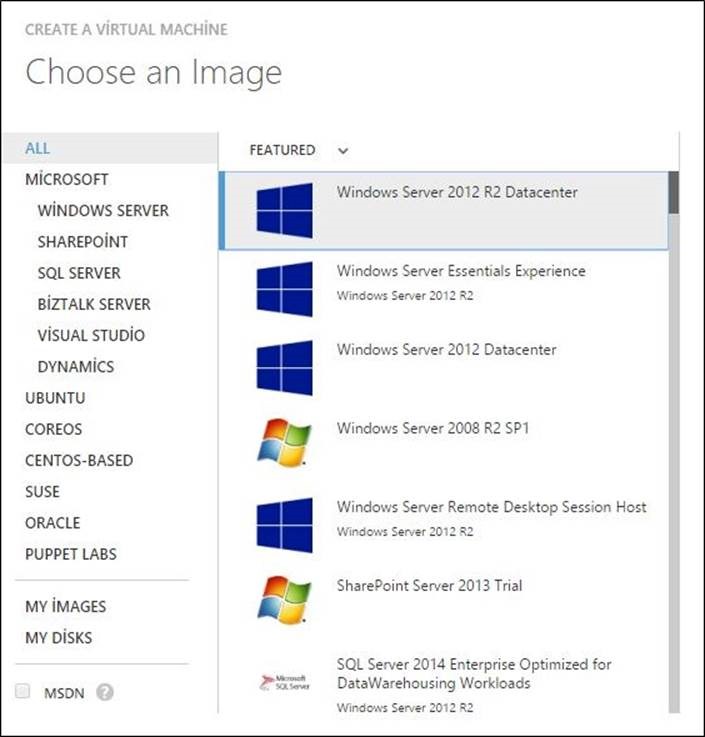Show SUSE images
The height and width of the screenshot is (737, 705).
[42, 492]
